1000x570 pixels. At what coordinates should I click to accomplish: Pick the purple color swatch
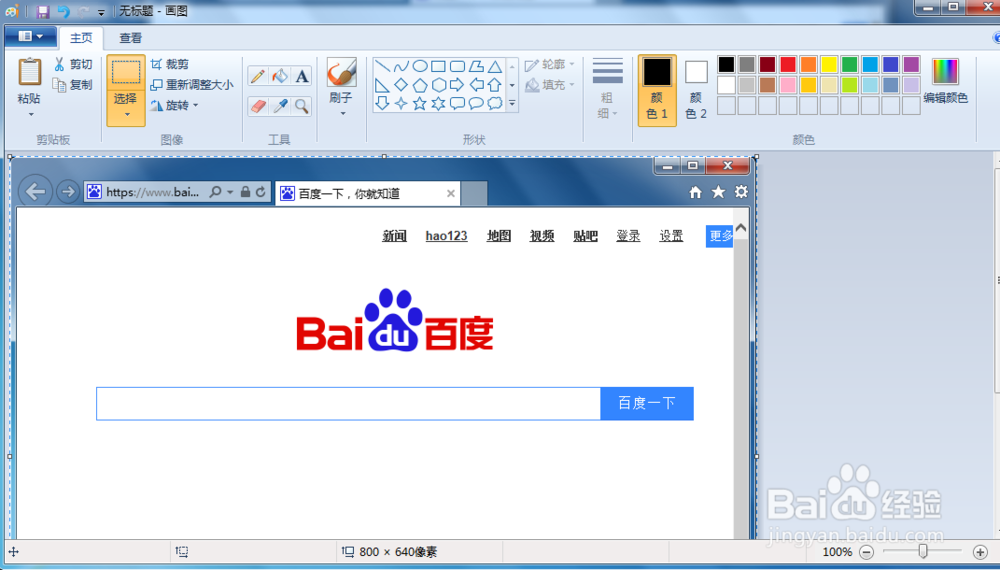click(911, 64)
